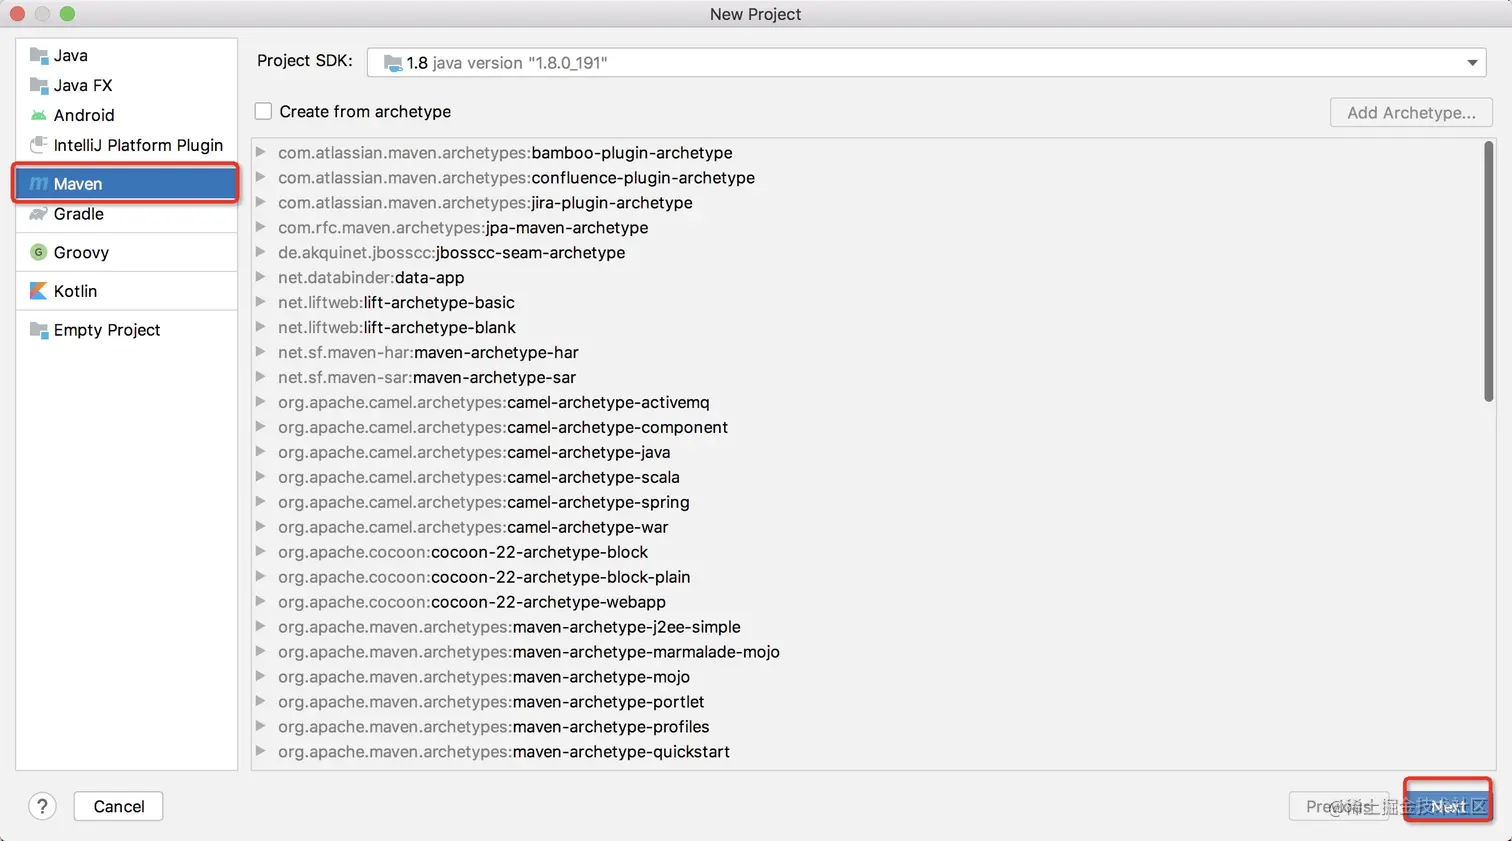Image resolution: width=1512 pixels, height=841 pixels.
Task: Select Java project type
Action: click(x=126, y=55)
